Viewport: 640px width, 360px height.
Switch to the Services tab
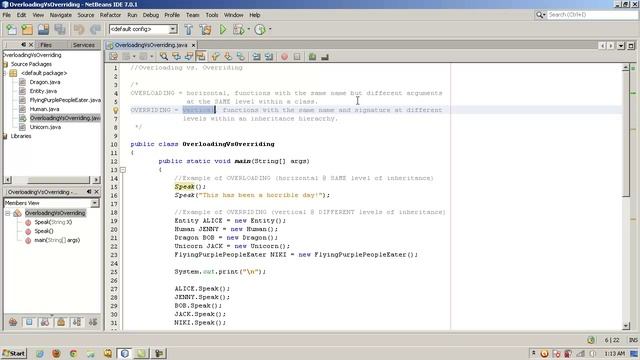click(83, 45)
